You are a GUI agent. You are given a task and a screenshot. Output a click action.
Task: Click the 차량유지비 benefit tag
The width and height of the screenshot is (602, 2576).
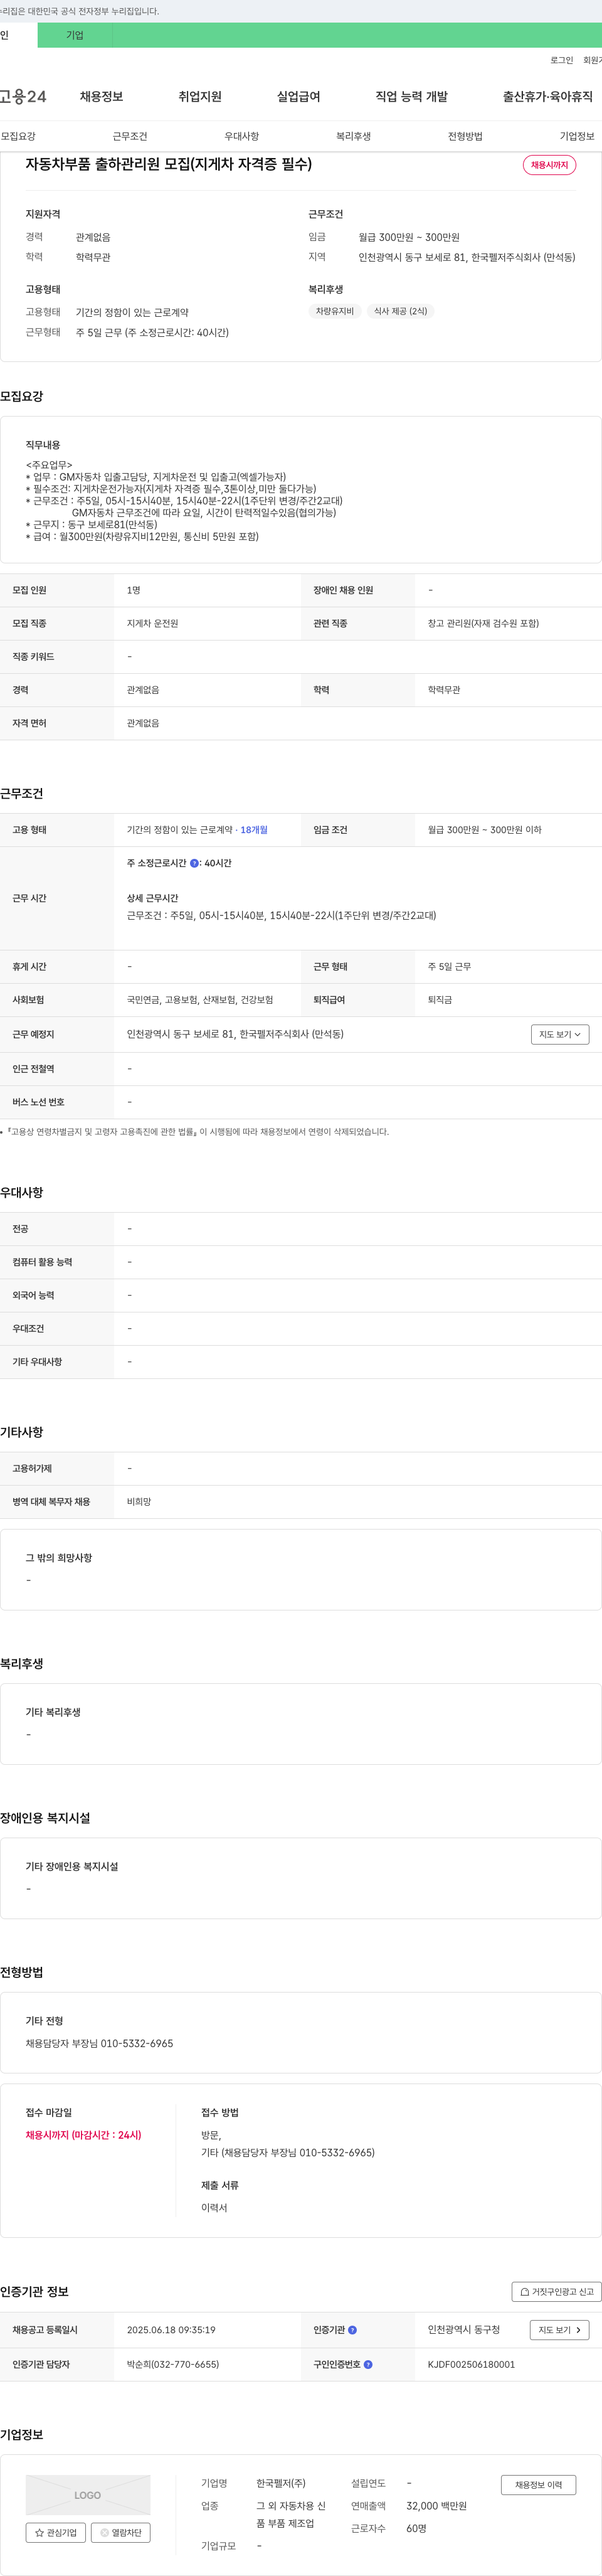[335, 311]
